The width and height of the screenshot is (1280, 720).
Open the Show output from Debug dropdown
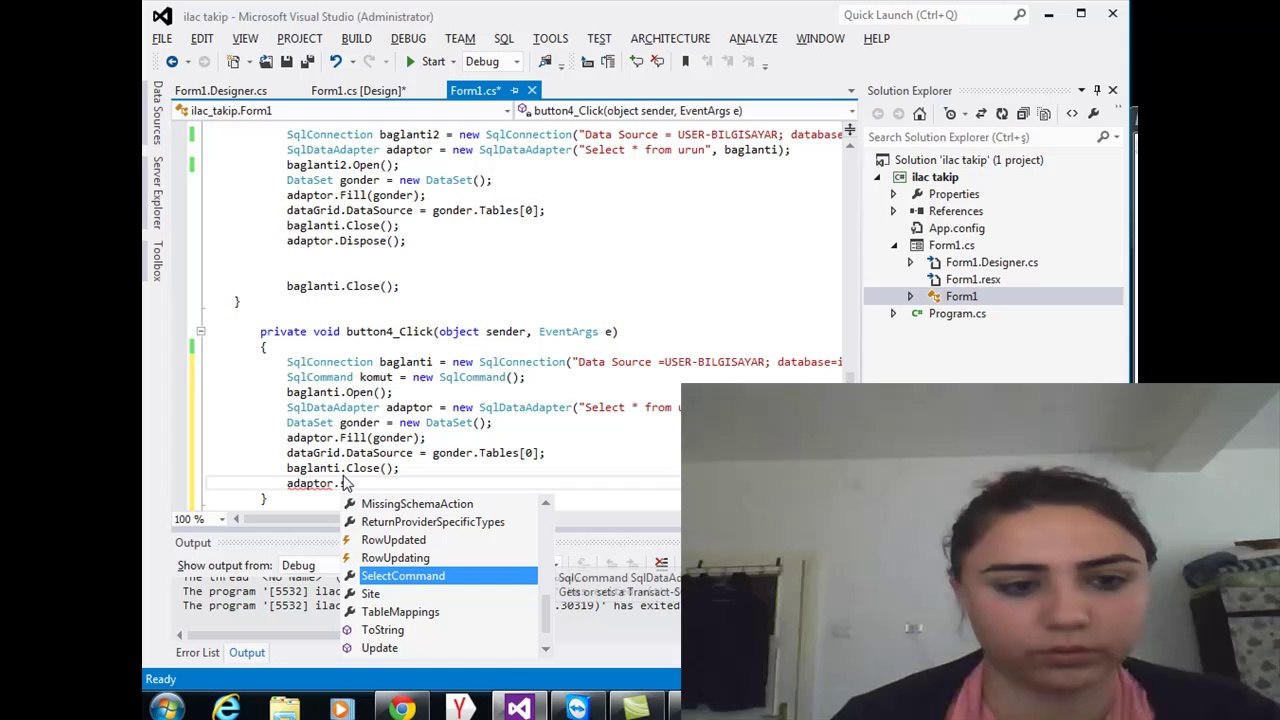(x=312, y=566)
